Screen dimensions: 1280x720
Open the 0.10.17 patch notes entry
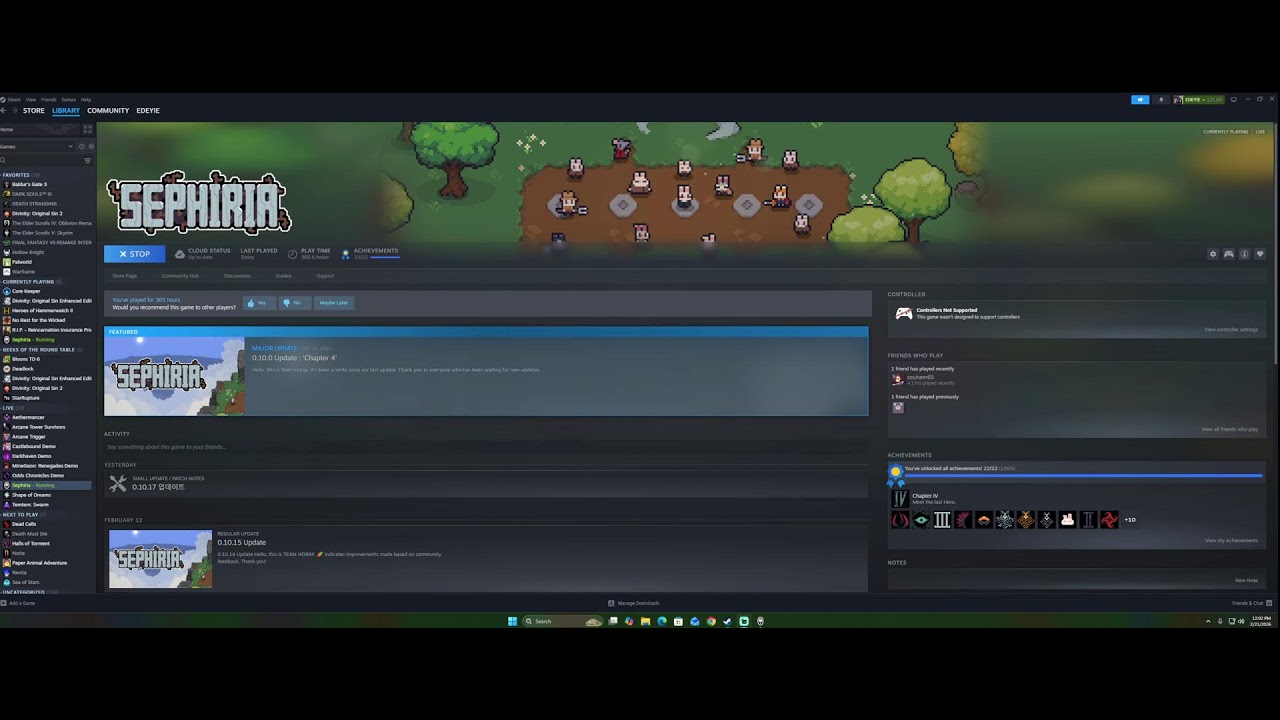[x=486, y=483]
